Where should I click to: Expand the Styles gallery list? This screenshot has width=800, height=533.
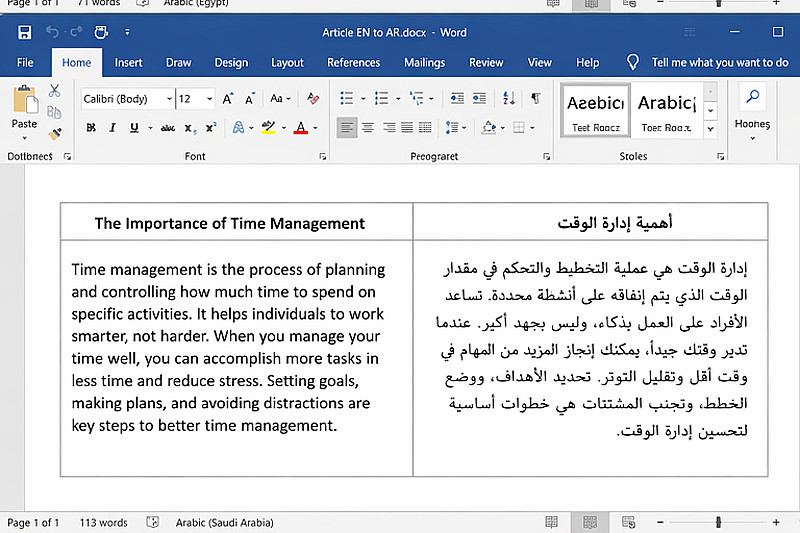(x=710, y=130)
